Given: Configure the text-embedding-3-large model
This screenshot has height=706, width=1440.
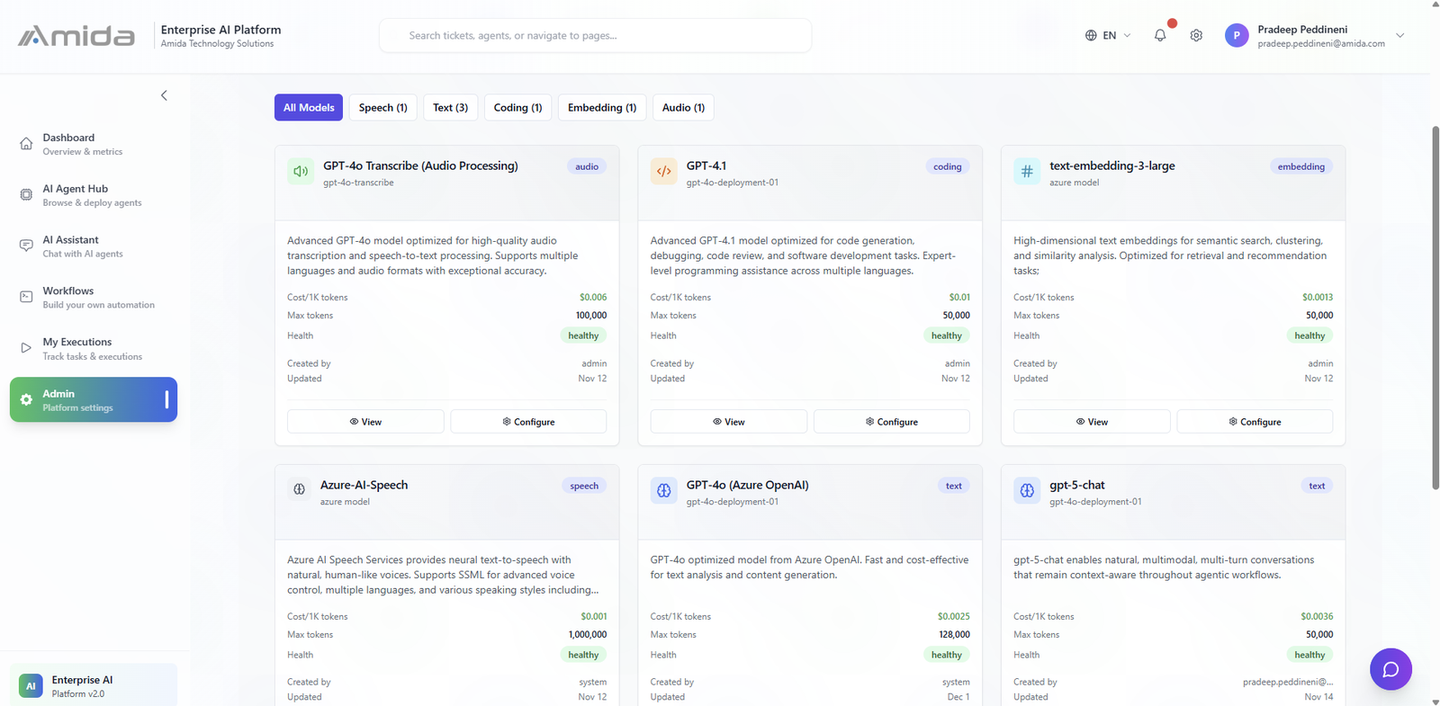Looking at the screenshot, I should 1255,421.
